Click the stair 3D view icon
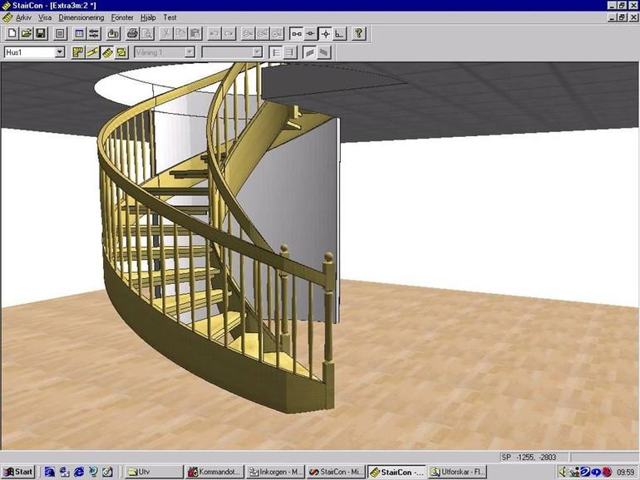 pyautogui.click(x=107, y=52)
